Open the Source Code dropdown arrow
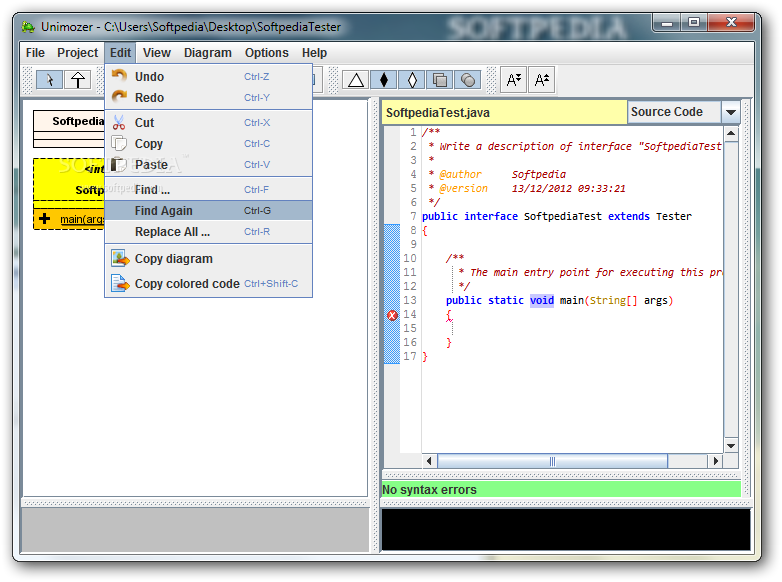782x582 pixels. pyautogui.click(x=731, y=112)
